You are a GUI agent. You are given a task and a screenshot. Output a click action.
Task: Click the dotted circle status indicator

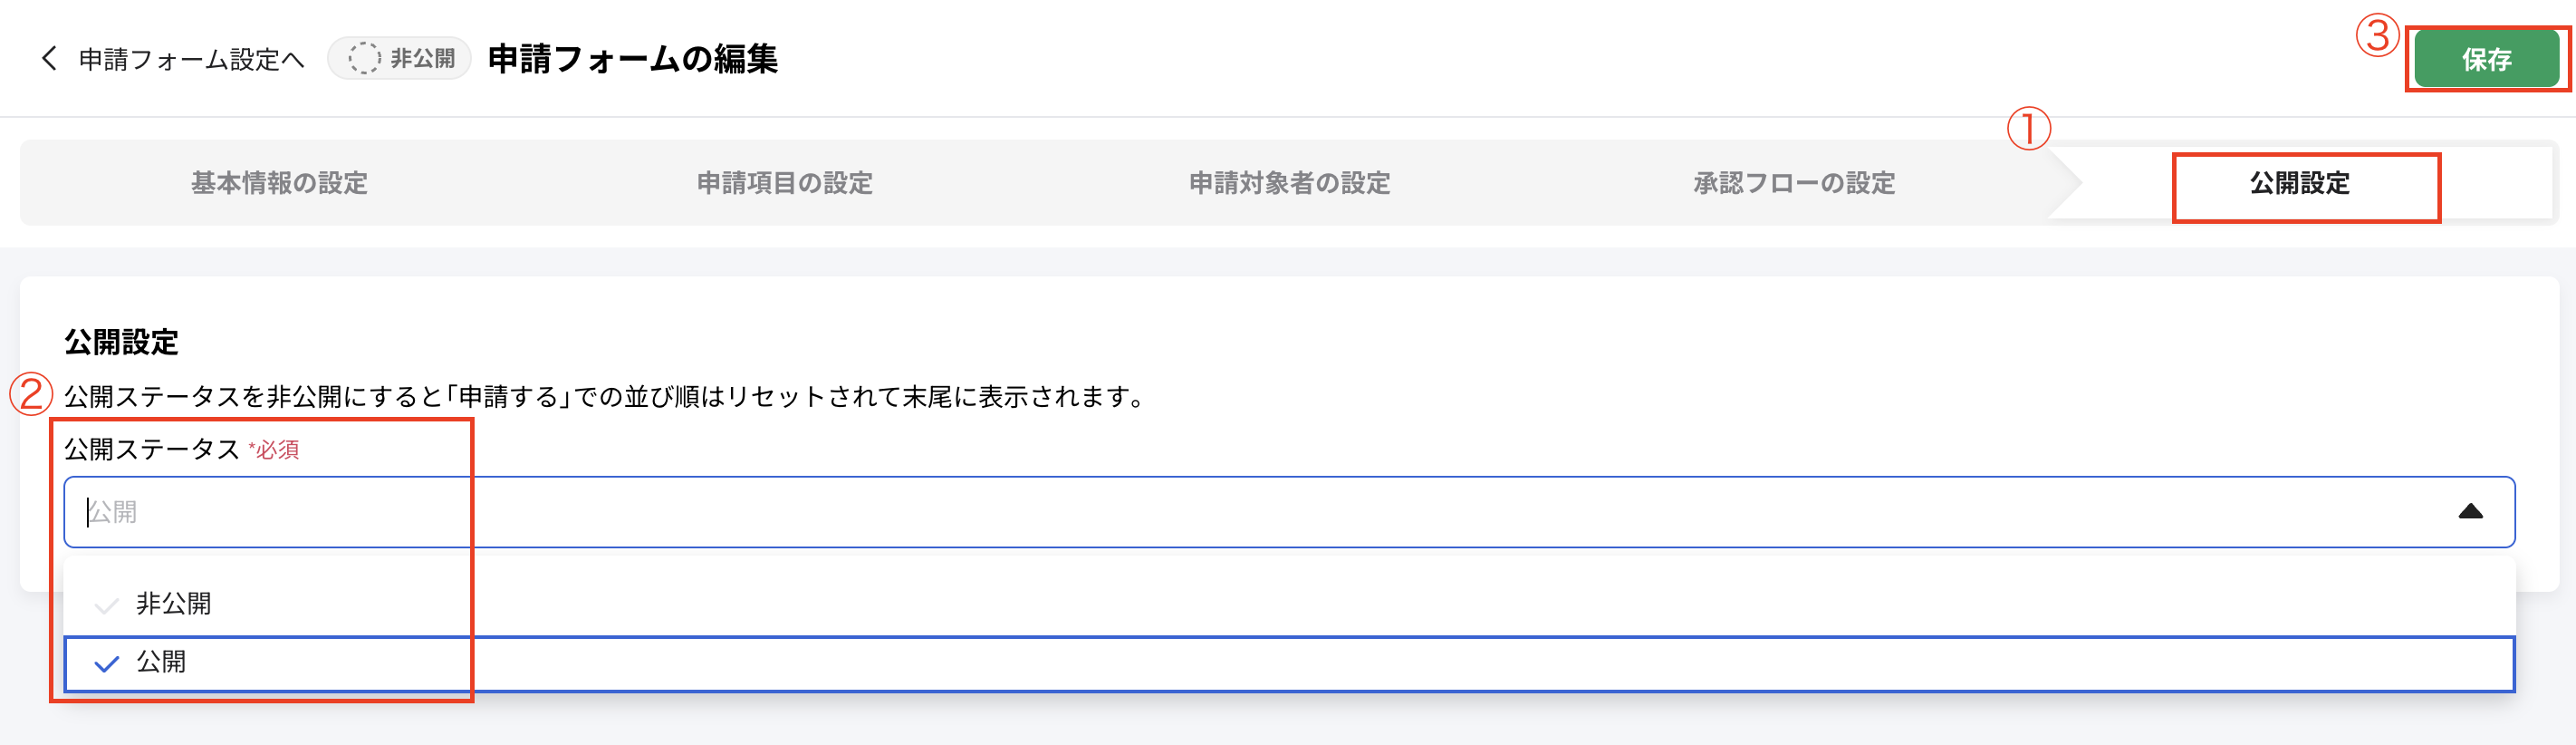coord(366,58)
